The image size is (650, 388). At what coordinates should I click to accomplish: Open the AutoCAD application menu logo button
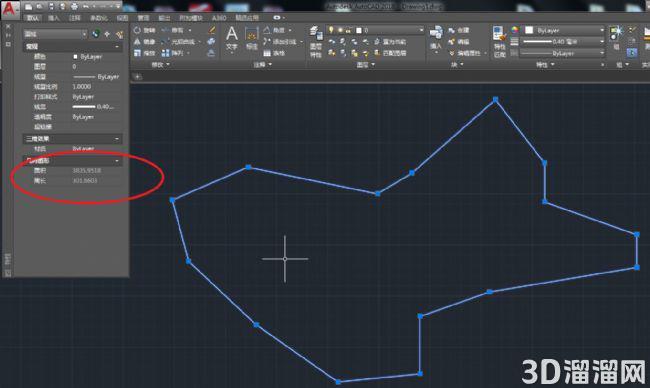pos(9,9)
